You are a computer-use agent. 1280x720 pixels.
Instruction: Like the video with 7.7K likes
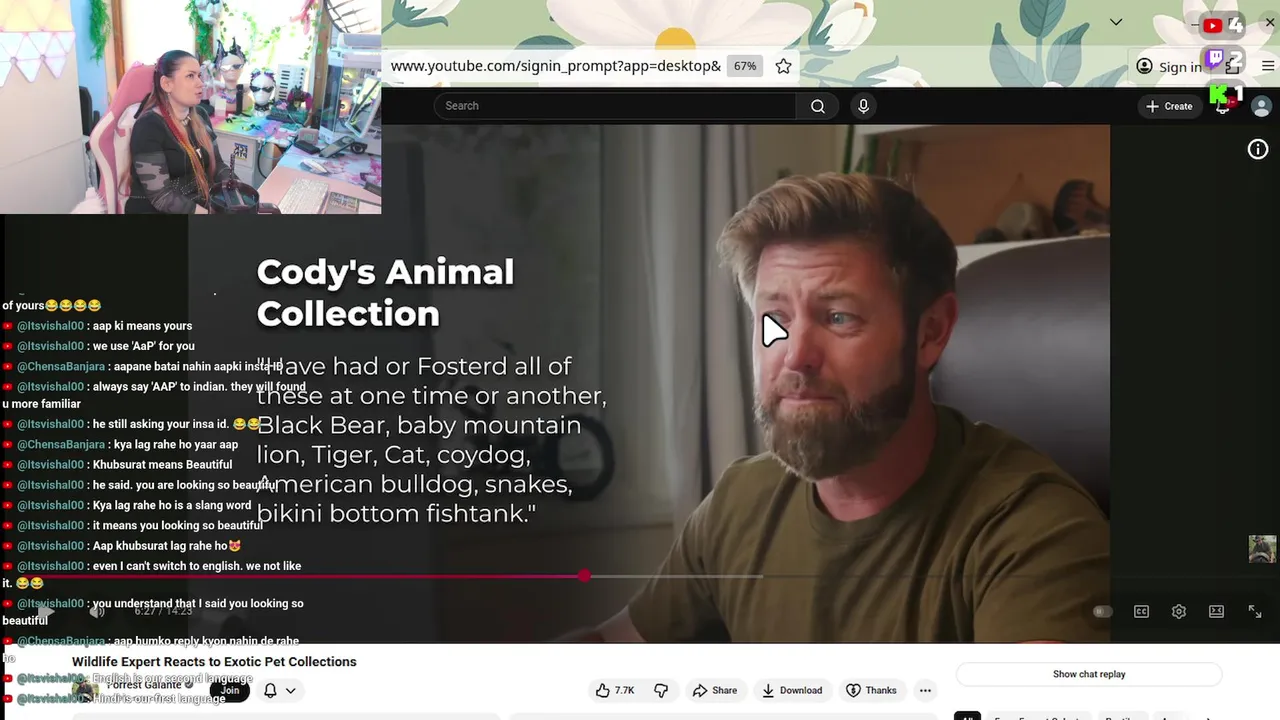615,690
